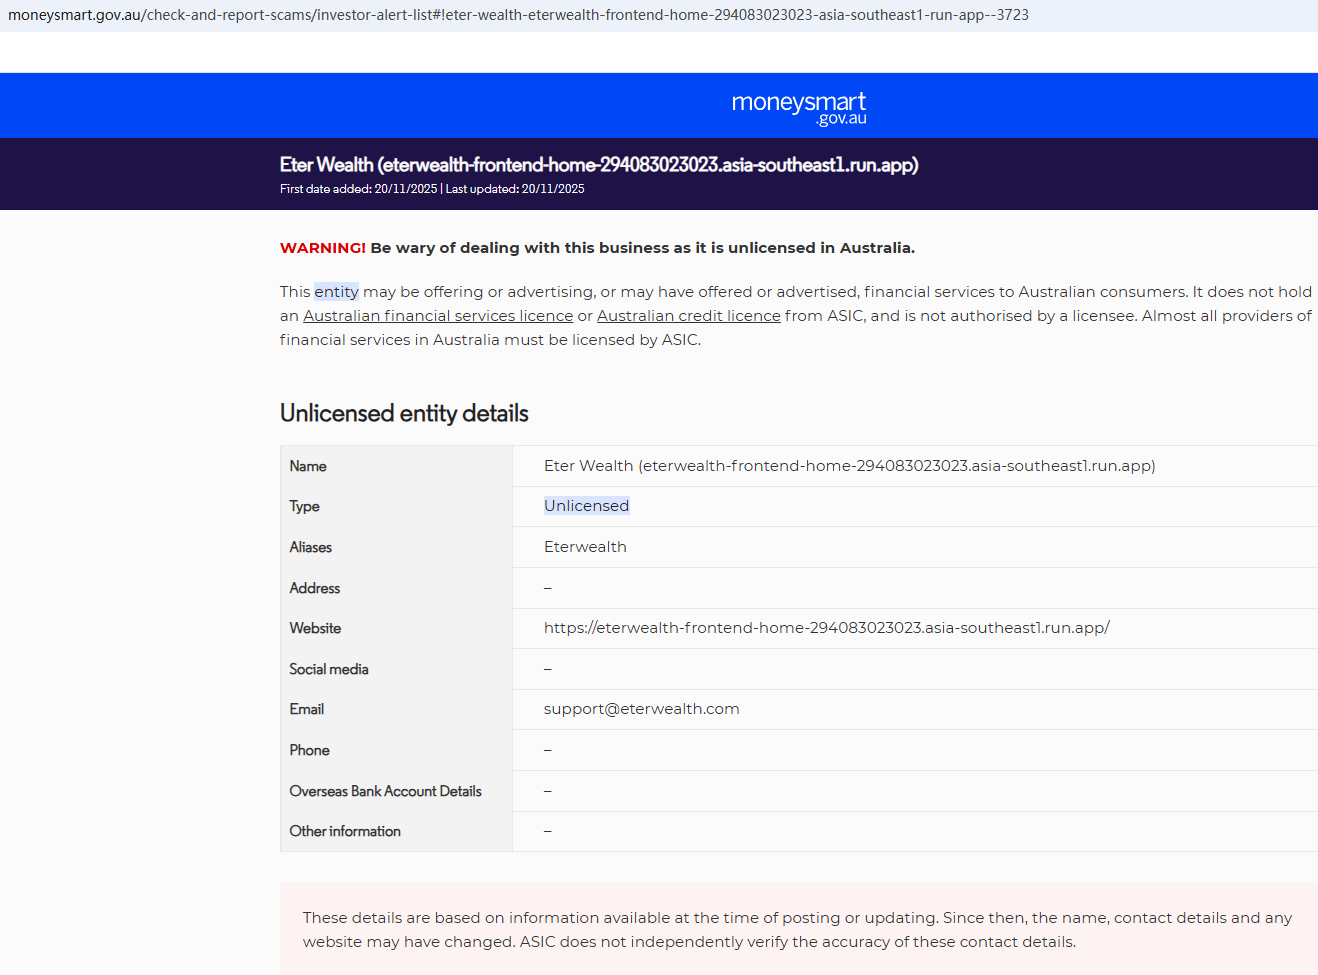Image resolution: width=1318 pixels, height=975 pixels.
Task: Click the support@eterwealth.com email value
Action: tap(642, 709)
